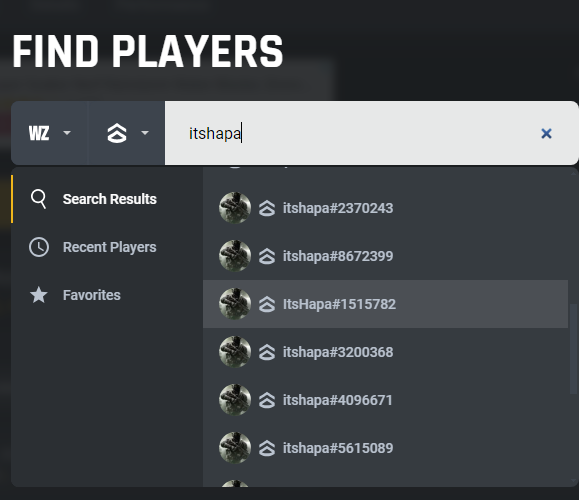Click the WZ Warzone logo

[39, 133]
